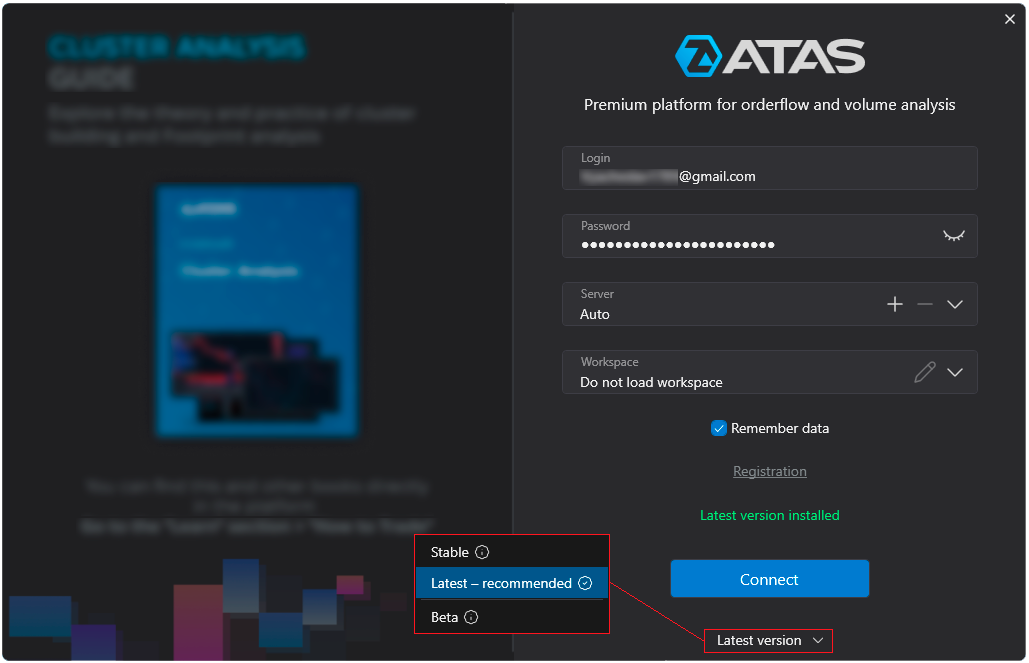
Task: Click checkmark icon beside Latest – recommended
Action: 585,583
